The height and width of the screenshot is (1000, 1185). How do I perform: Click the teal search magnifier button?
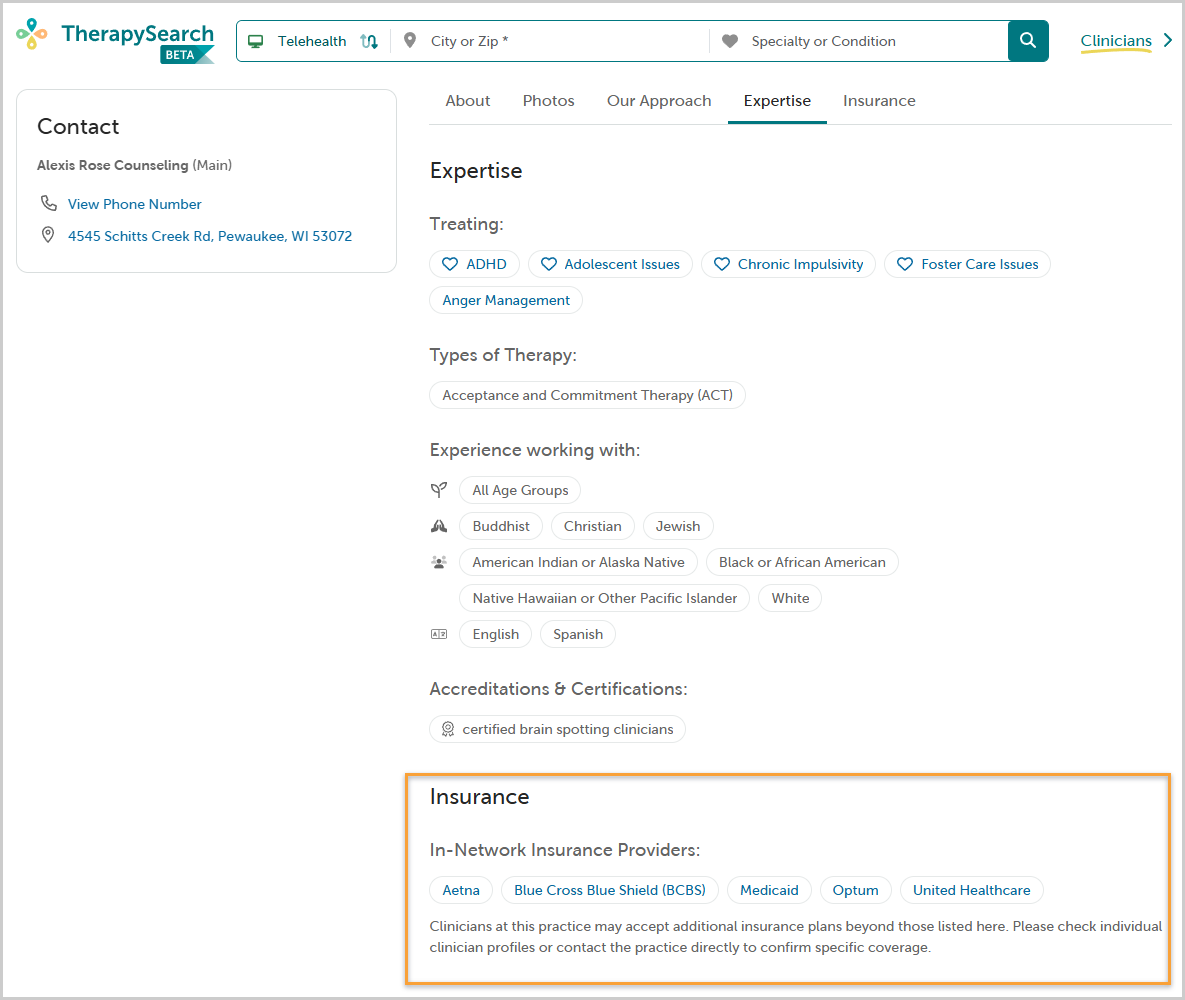click(x=1028, y=41)
